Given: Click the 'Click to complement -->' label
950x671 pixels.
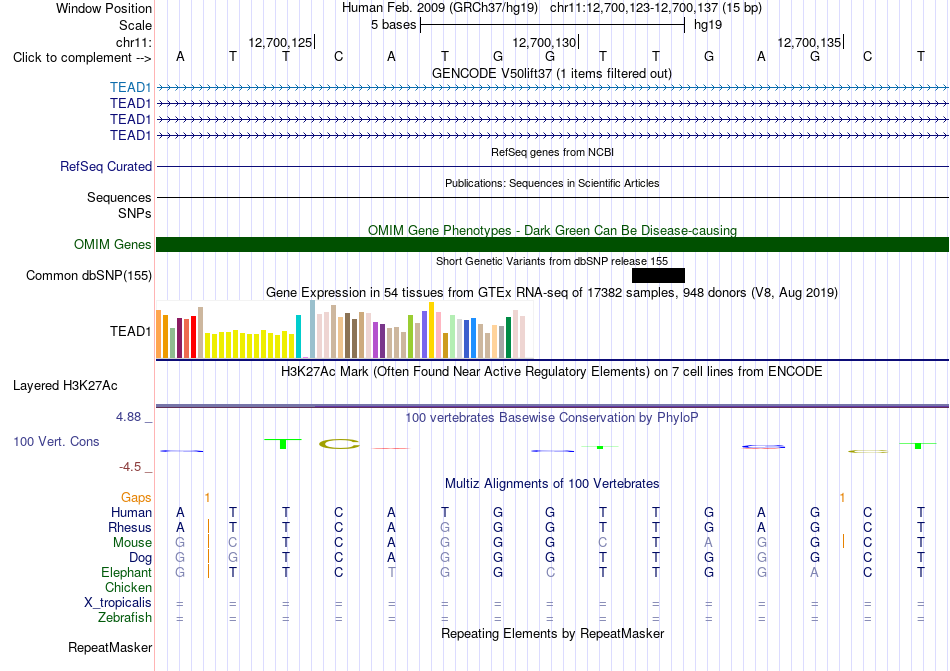Looking at the screenshot, I should [x=82, y=58].
